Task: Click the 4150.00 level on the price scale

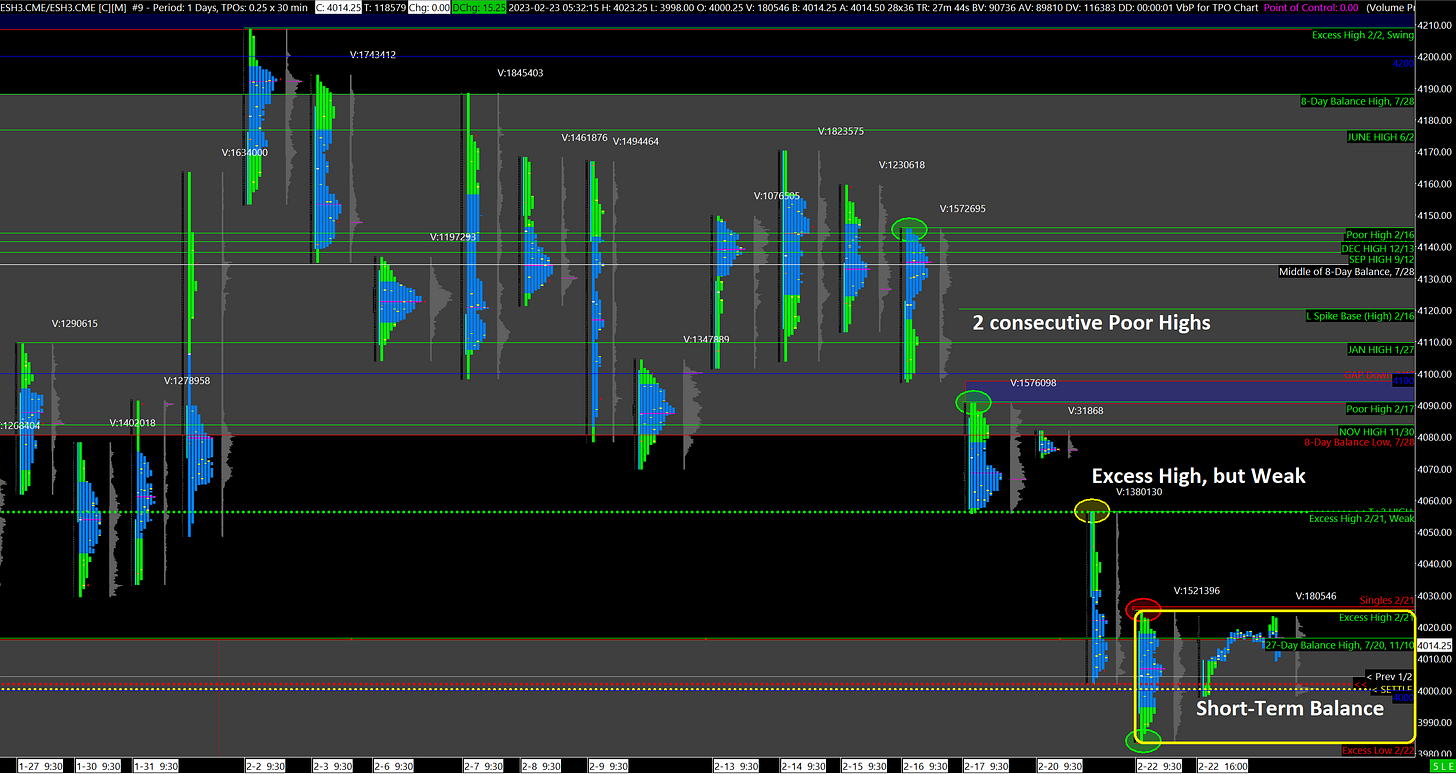Action: coord(1436,215)
